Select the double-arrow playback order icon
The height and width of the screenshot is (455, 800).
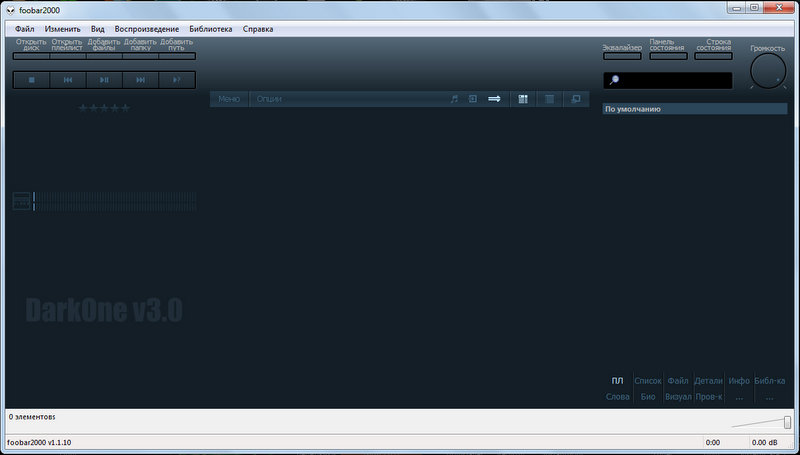[x=494, y=99]
